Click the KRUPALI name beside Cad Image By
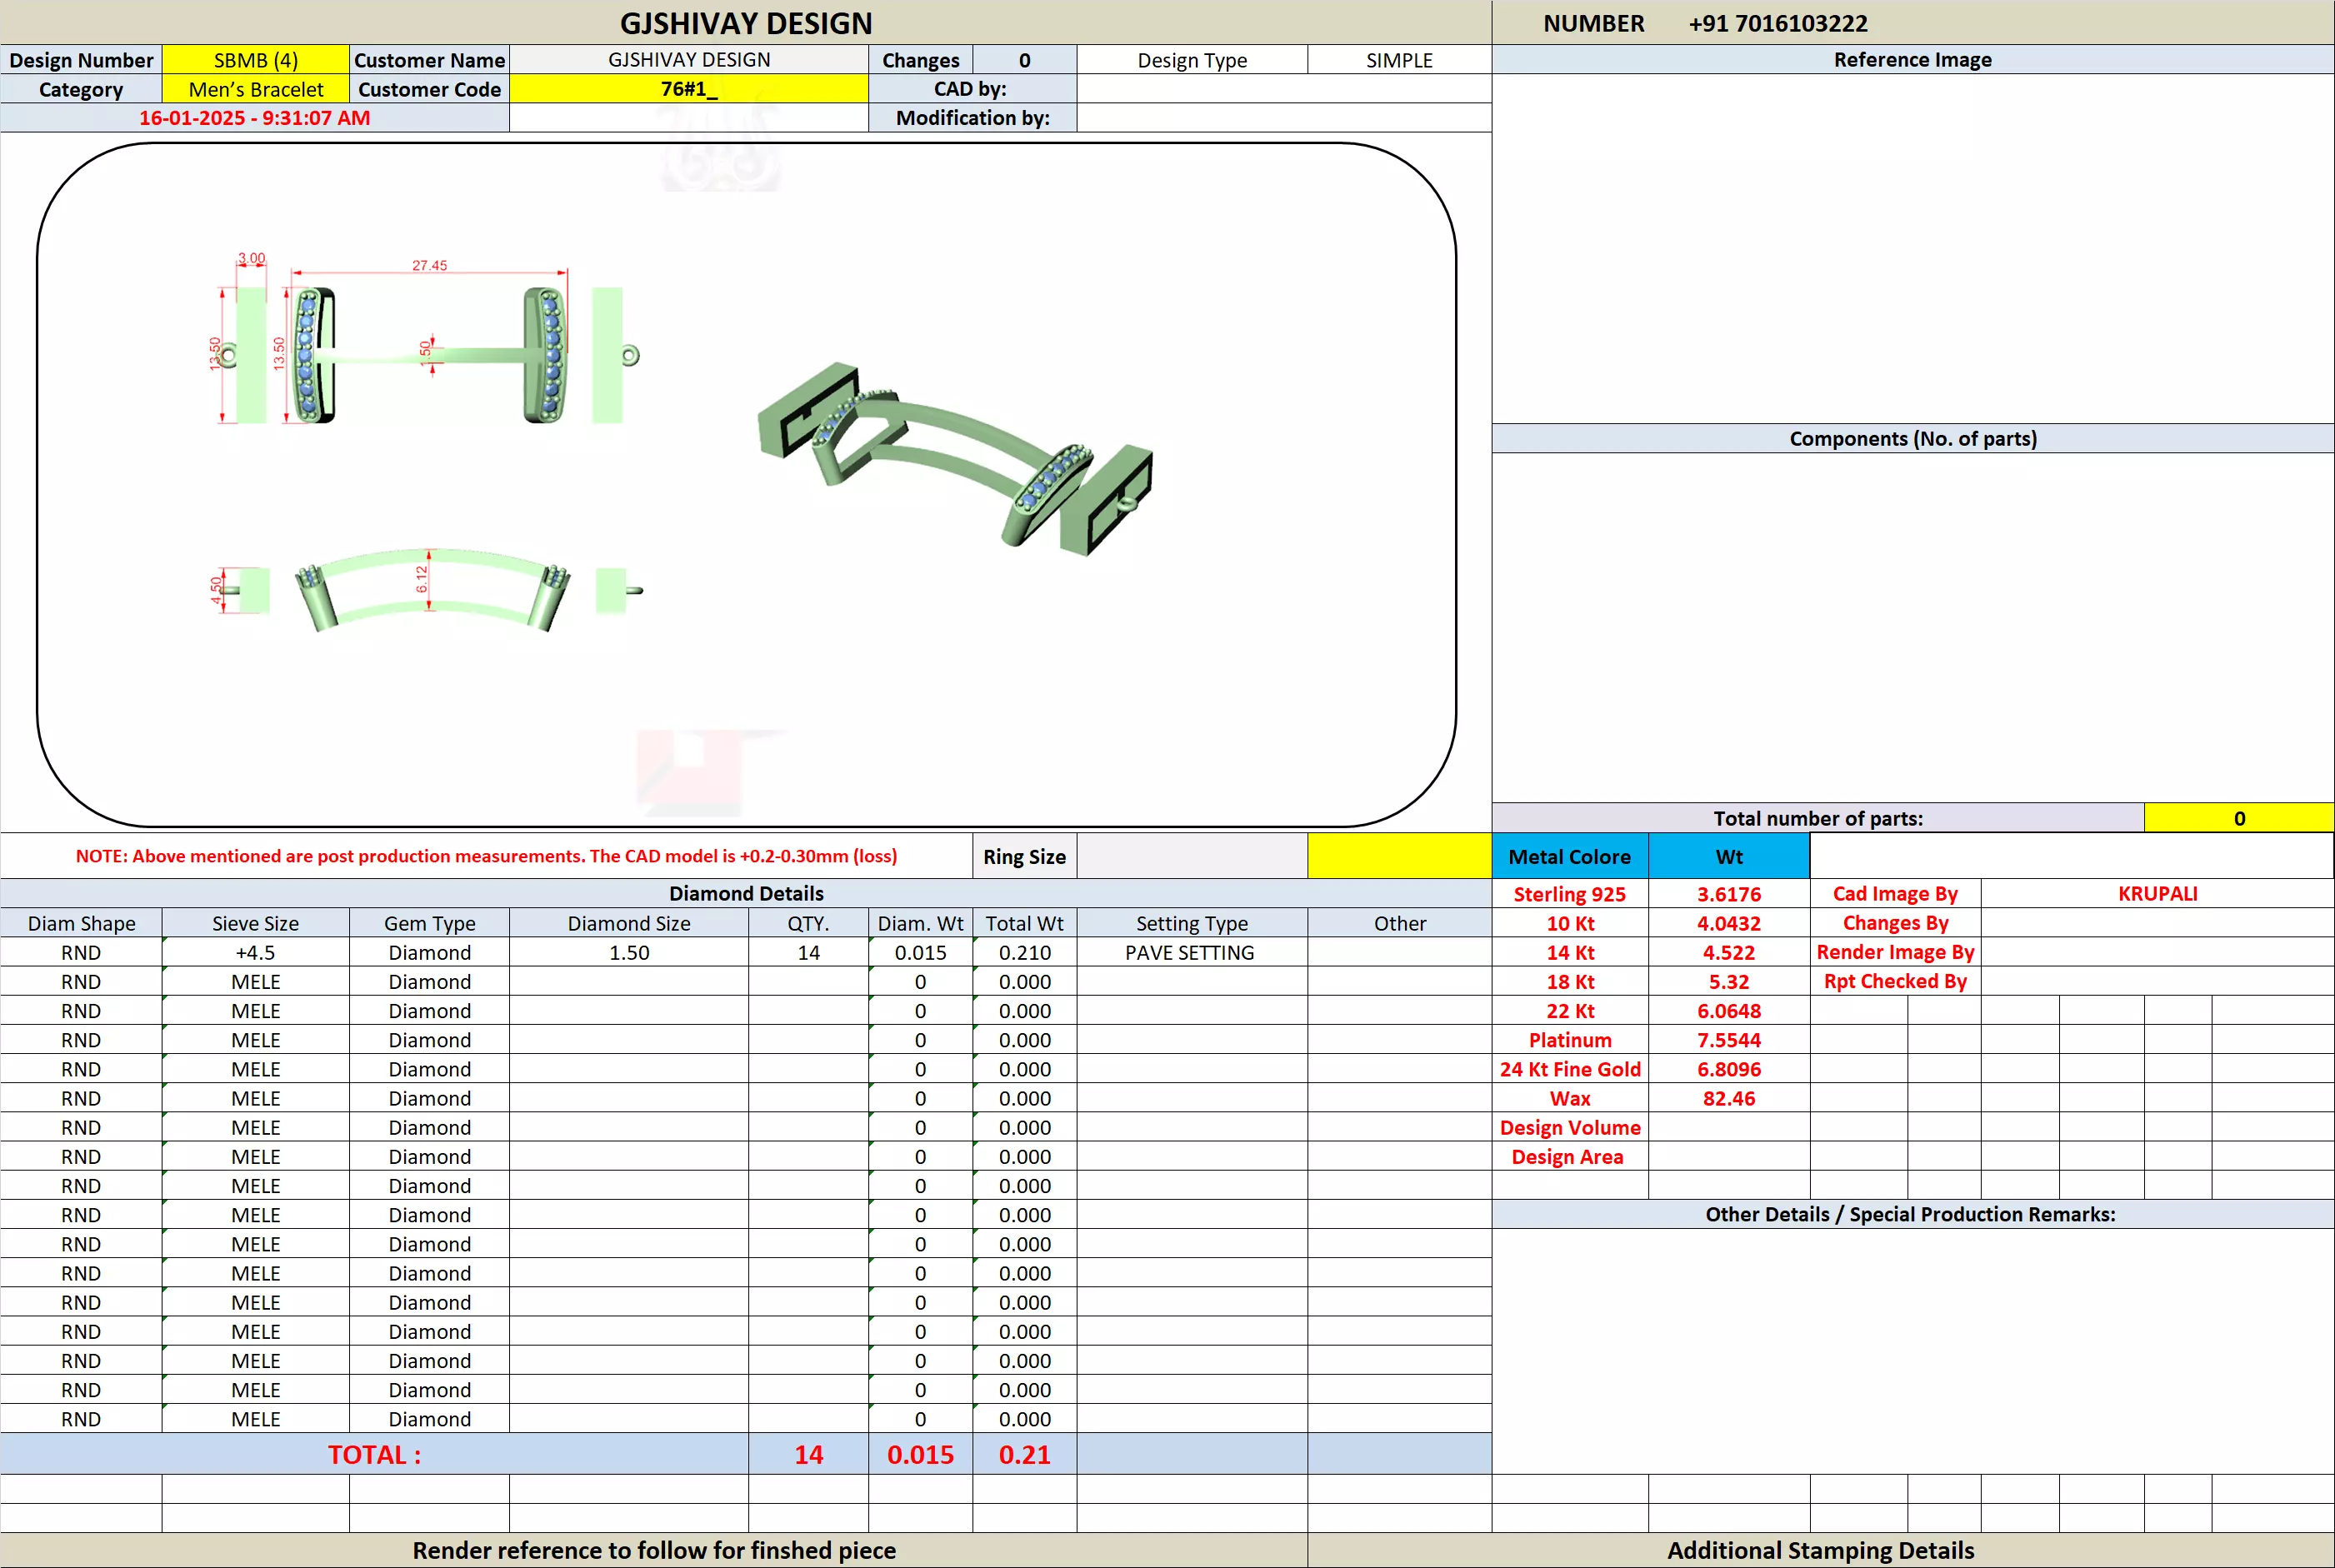Viewport: 2335px width, 1568px height. (2157, 893)
